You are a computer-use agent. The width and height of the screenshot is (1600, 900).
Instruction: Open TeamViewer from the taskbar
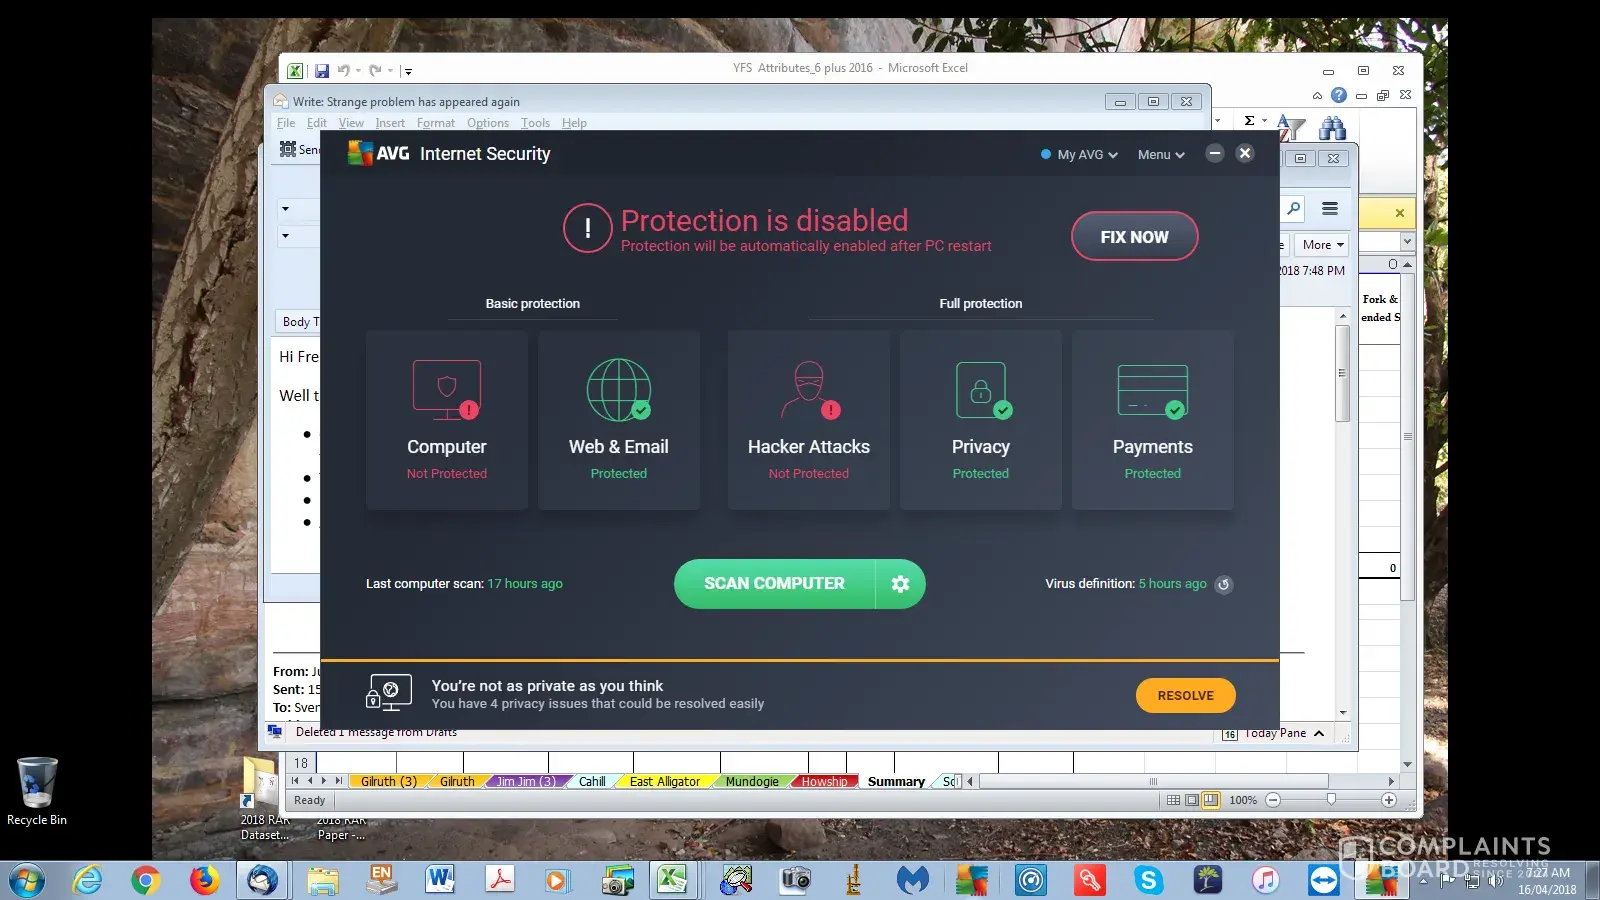click(1324, 880)
